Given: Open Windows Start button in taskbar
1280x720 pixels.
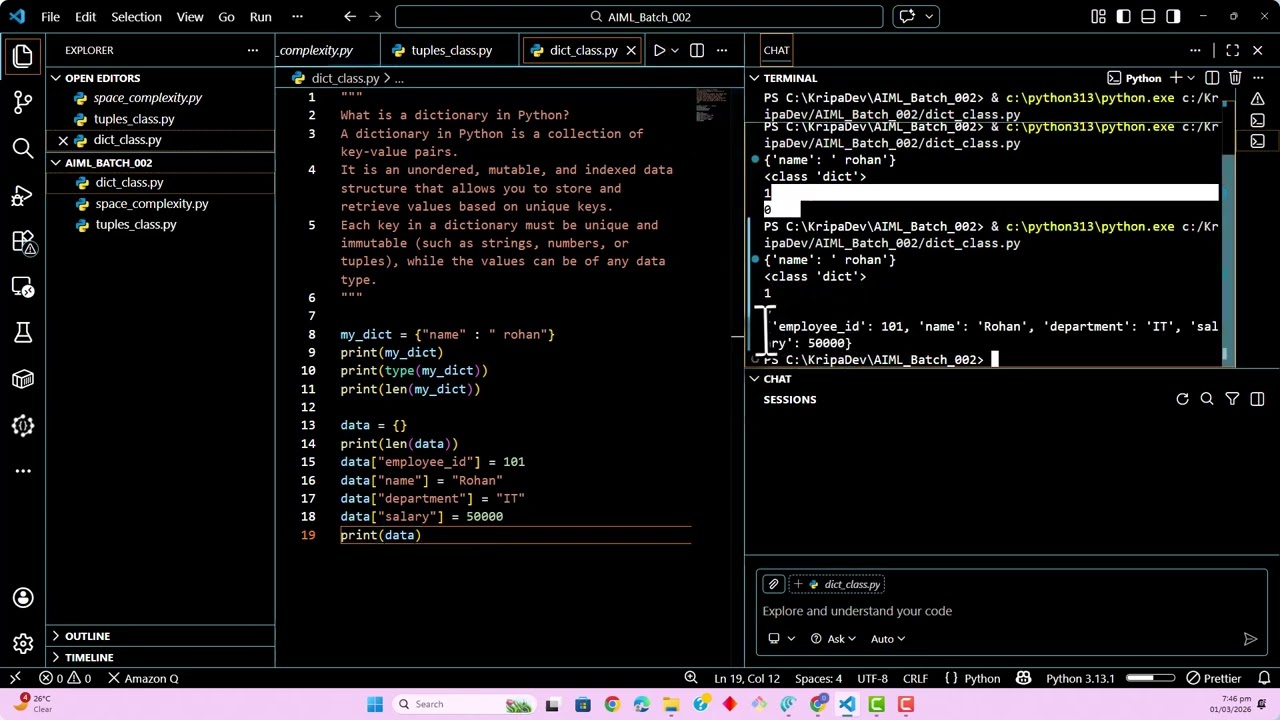Looking at the screenshot, I should point(375,704).
